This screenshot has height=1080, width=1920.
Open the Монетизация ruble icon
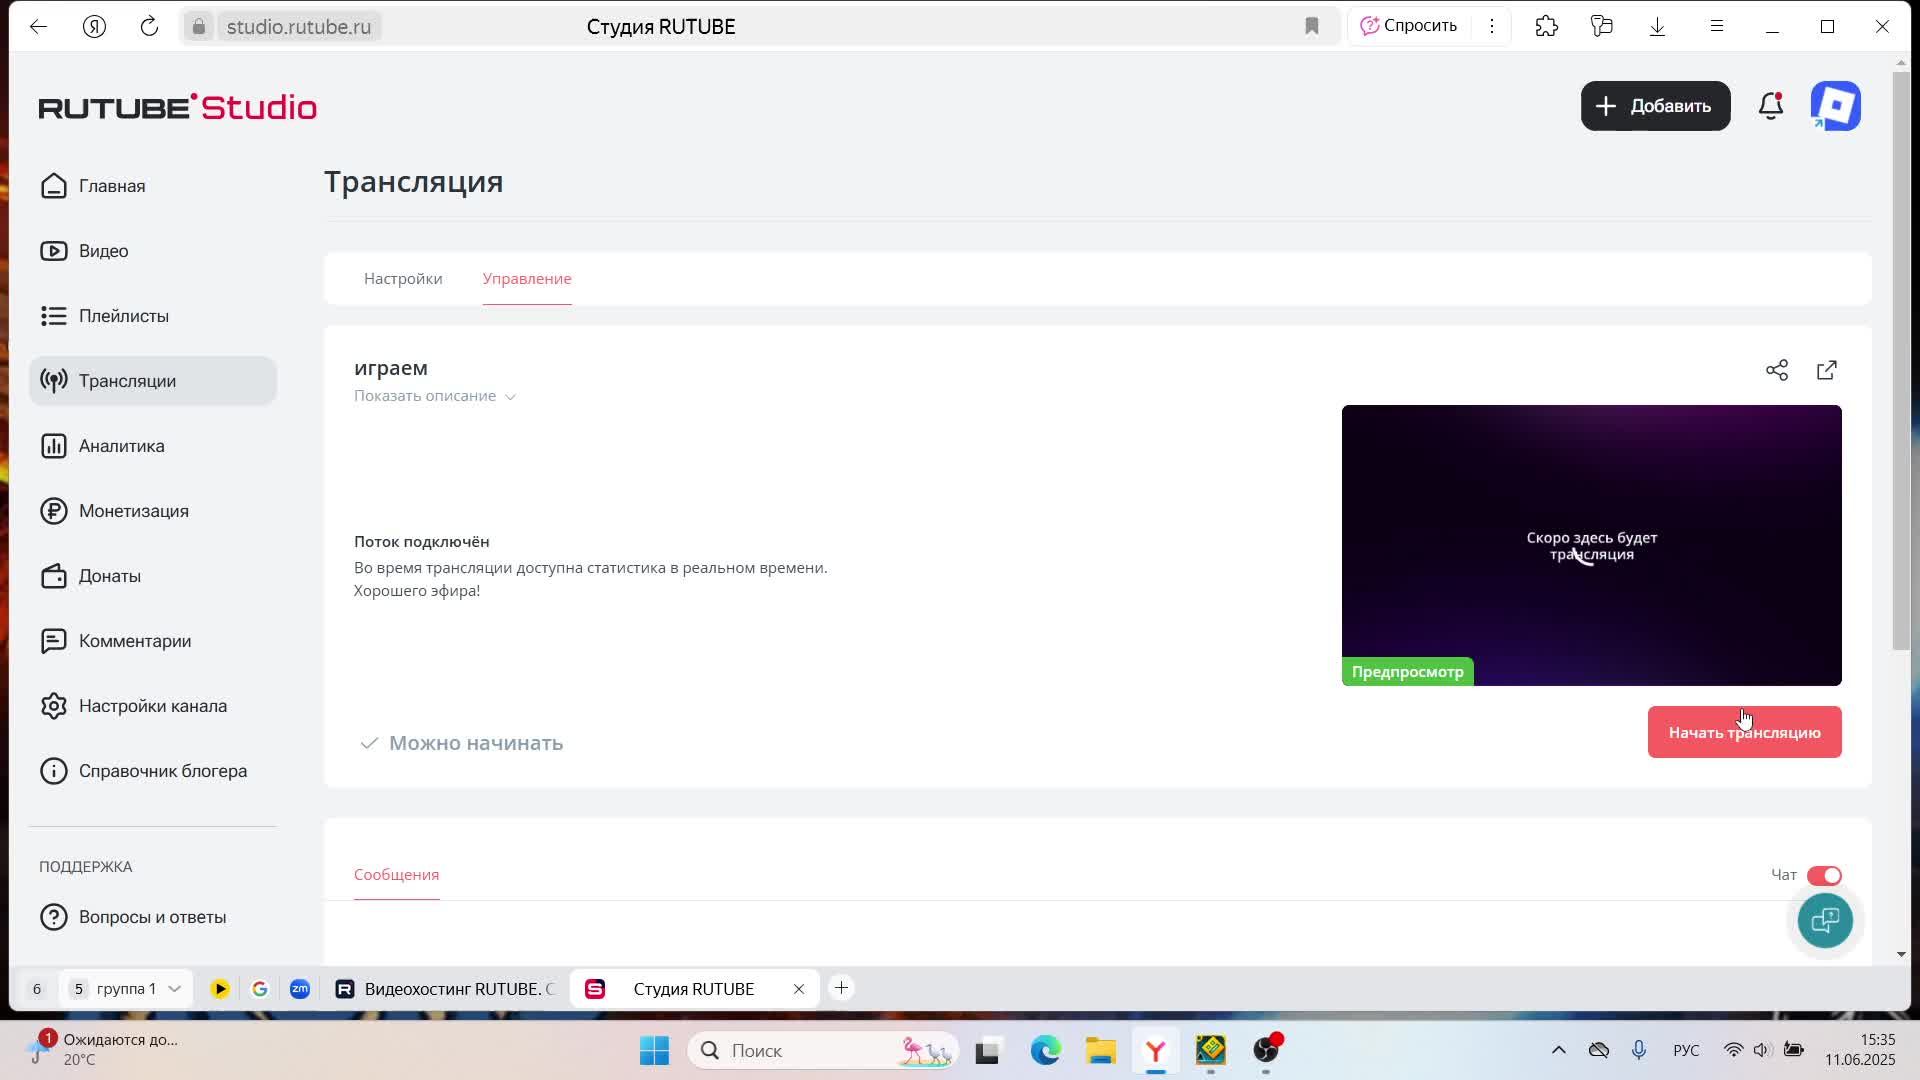click(54, 511)
